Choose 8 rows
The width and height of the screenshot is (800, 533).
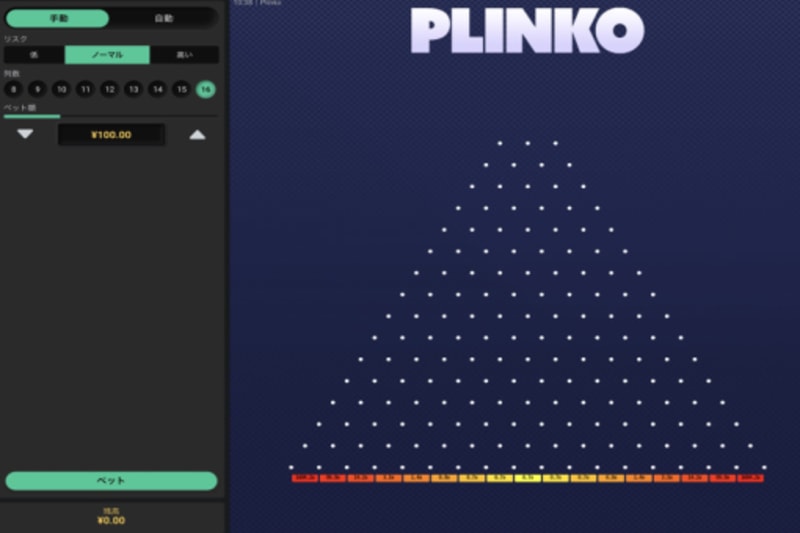pyautogui.click(x=13, y=89)
